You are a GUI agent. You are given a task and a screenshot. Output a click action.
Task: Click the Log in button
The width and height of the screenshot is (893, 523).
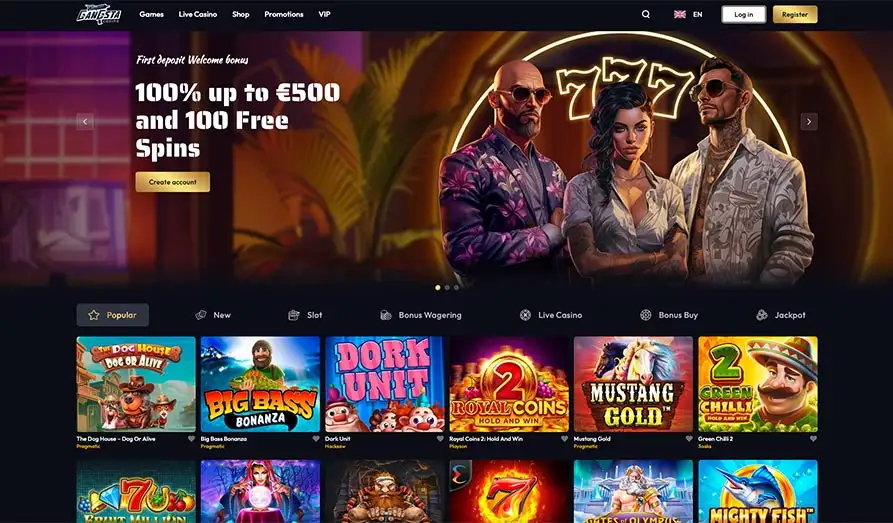click(743, 14)
